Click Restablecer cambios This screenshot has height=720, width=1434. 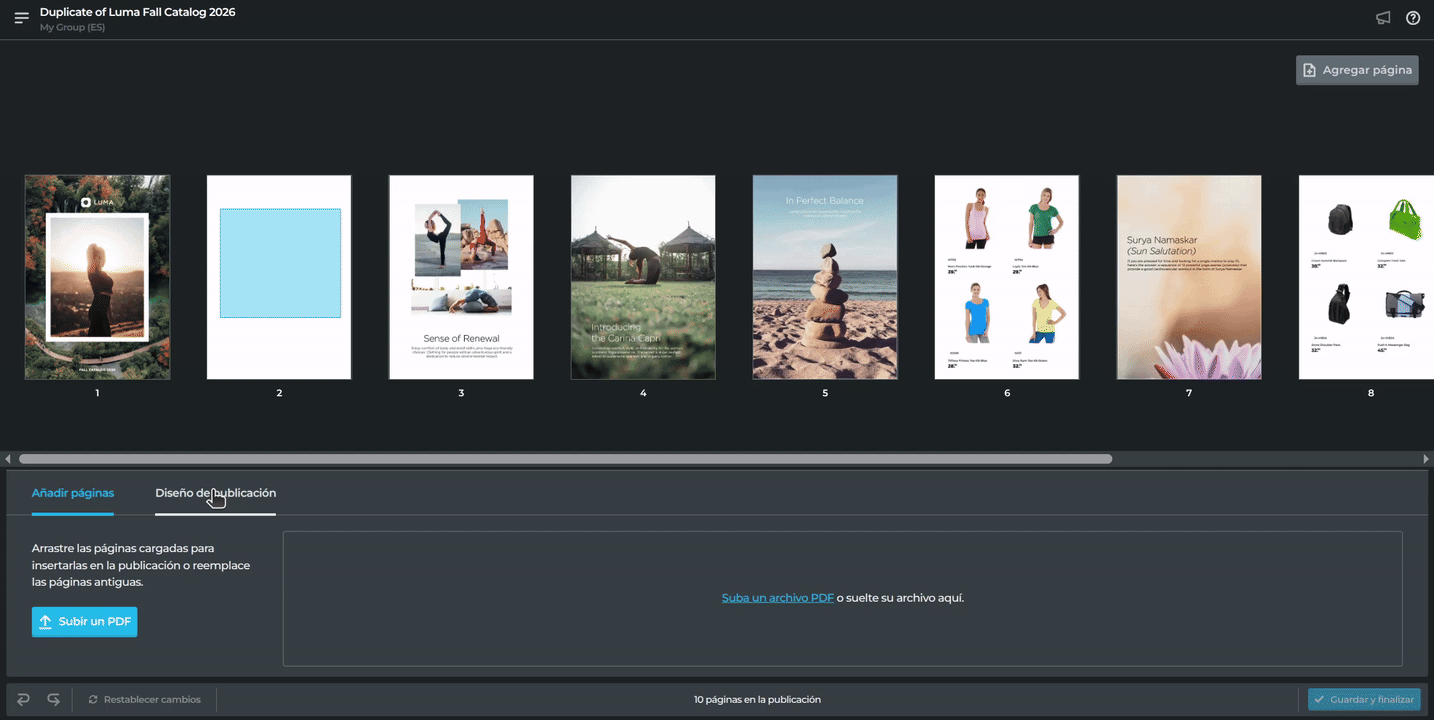pos(144,699)
